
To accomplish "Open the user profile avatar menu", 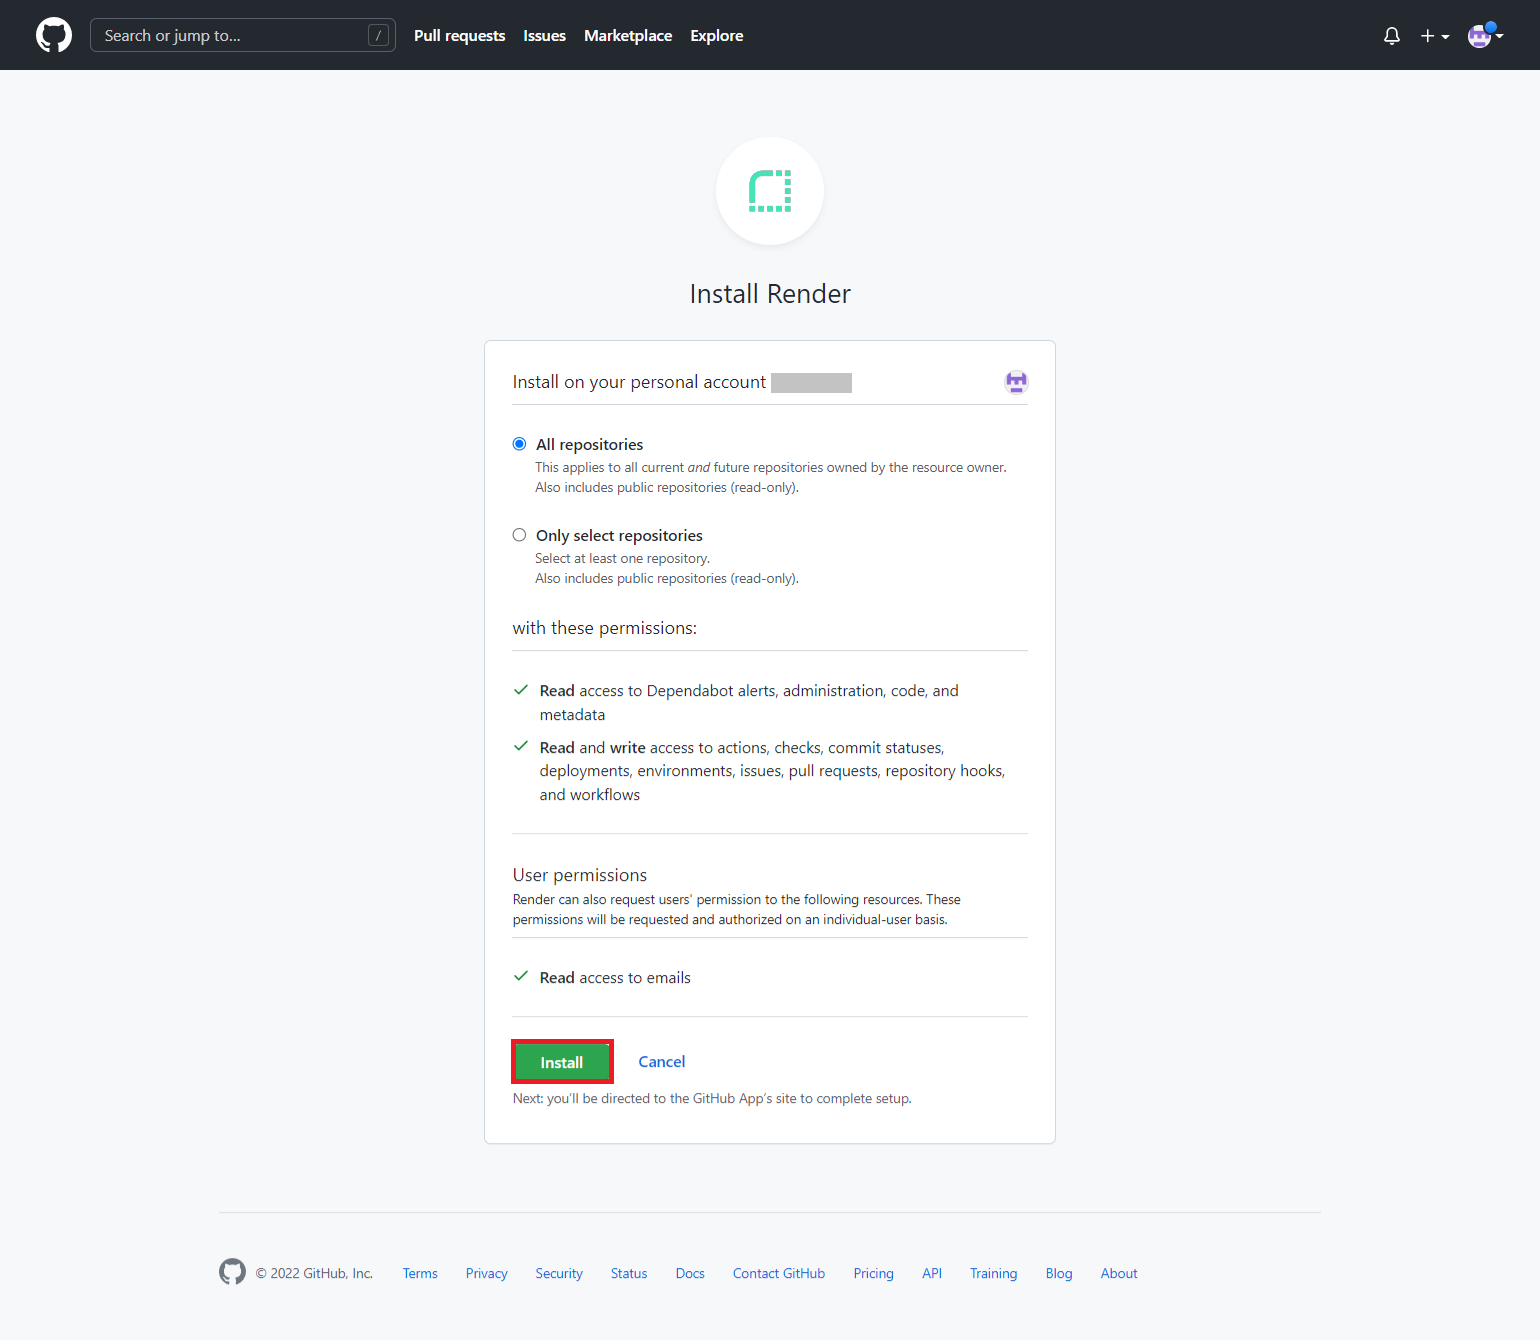I will (x=1485, y=36).
